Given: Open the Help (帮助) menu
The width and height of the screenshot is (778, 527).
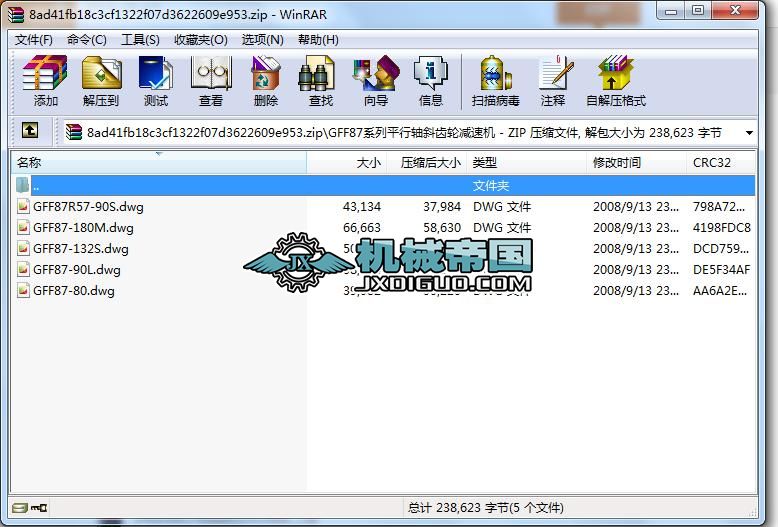Looking at the screenshot, I should point(318,40).
